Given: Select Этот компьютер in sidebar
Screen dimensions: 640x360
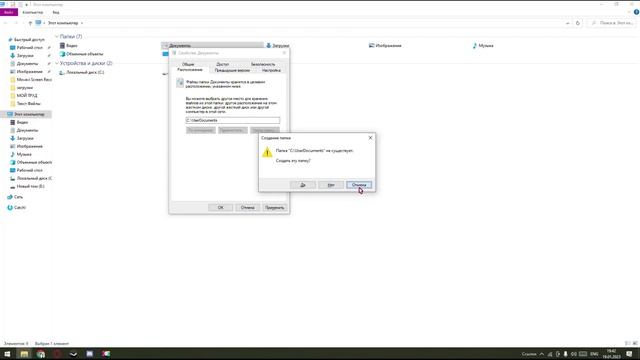Looking at the screenshot, I should tap(26, 114).
